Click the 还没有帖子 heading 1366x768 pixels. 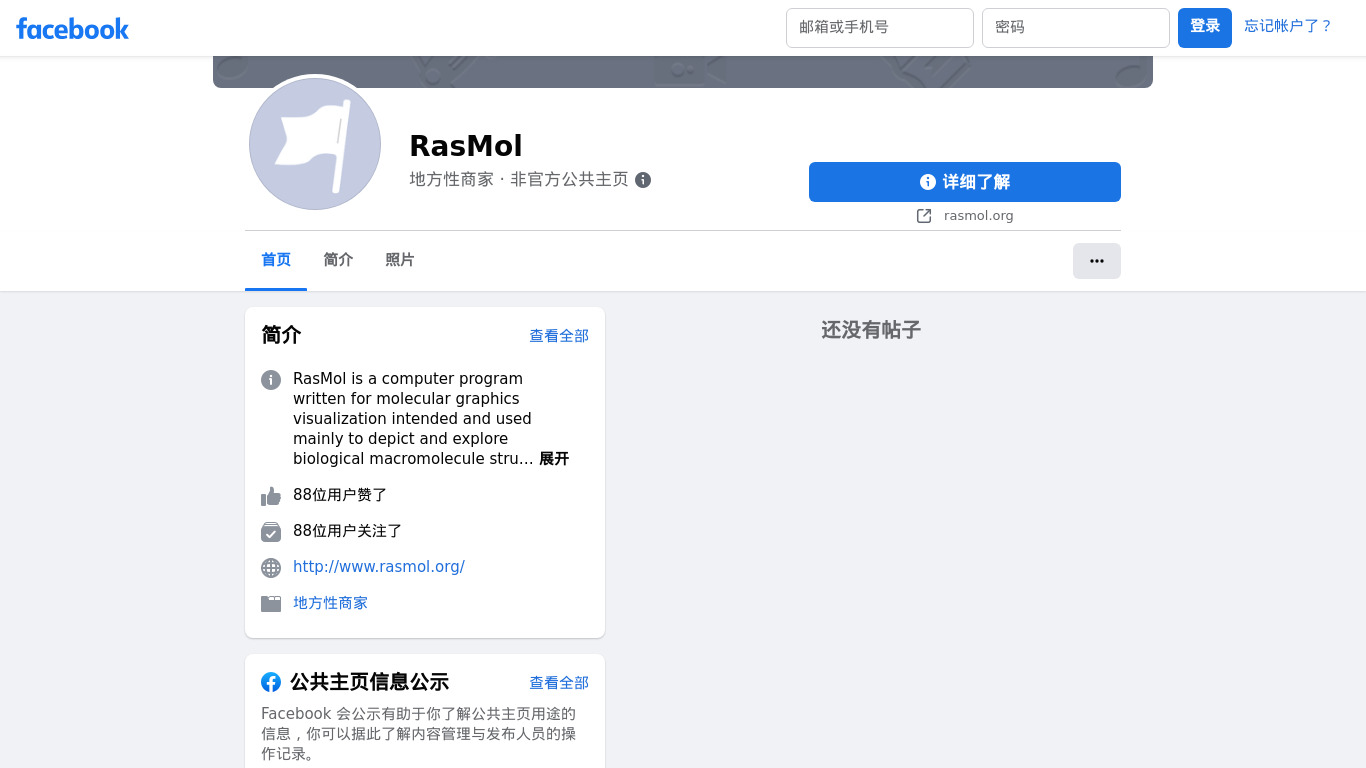[x=871, y=330]
